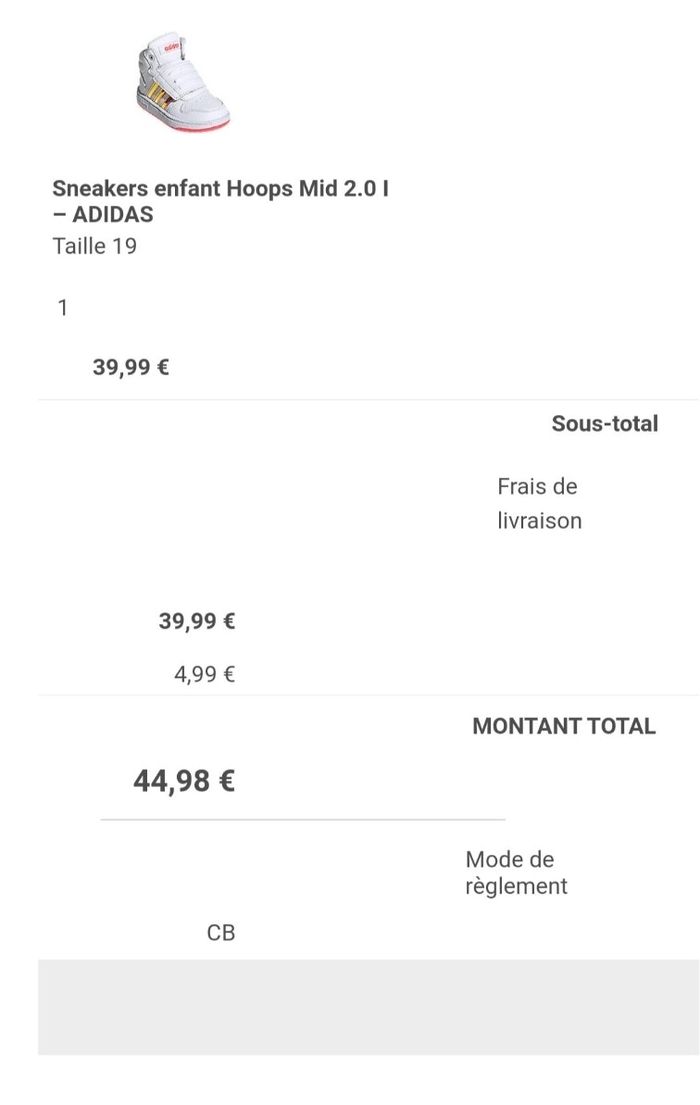Click the Frais de livraison label

(x=539, y=503)
